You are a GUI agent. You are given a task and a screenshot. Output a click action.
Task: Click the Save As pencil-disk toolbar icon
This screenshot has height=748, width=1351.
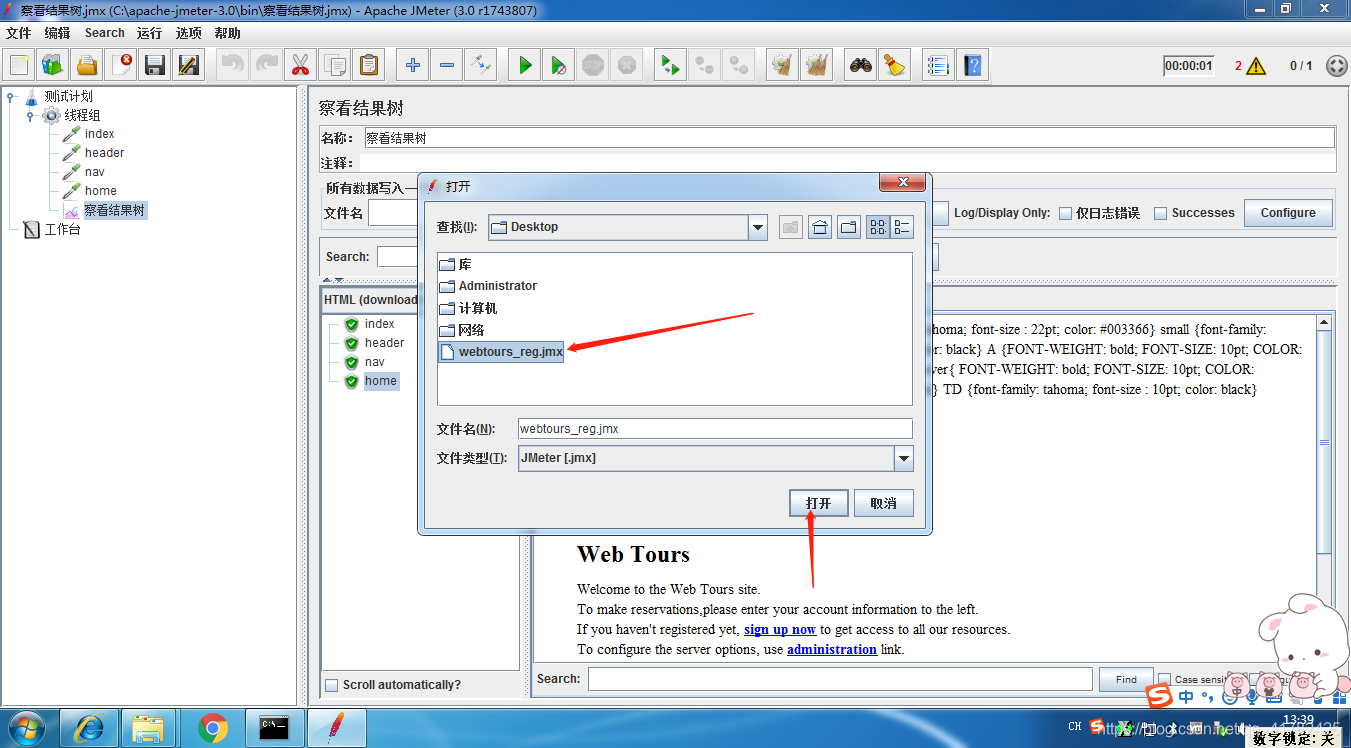(x=189, y=66)
